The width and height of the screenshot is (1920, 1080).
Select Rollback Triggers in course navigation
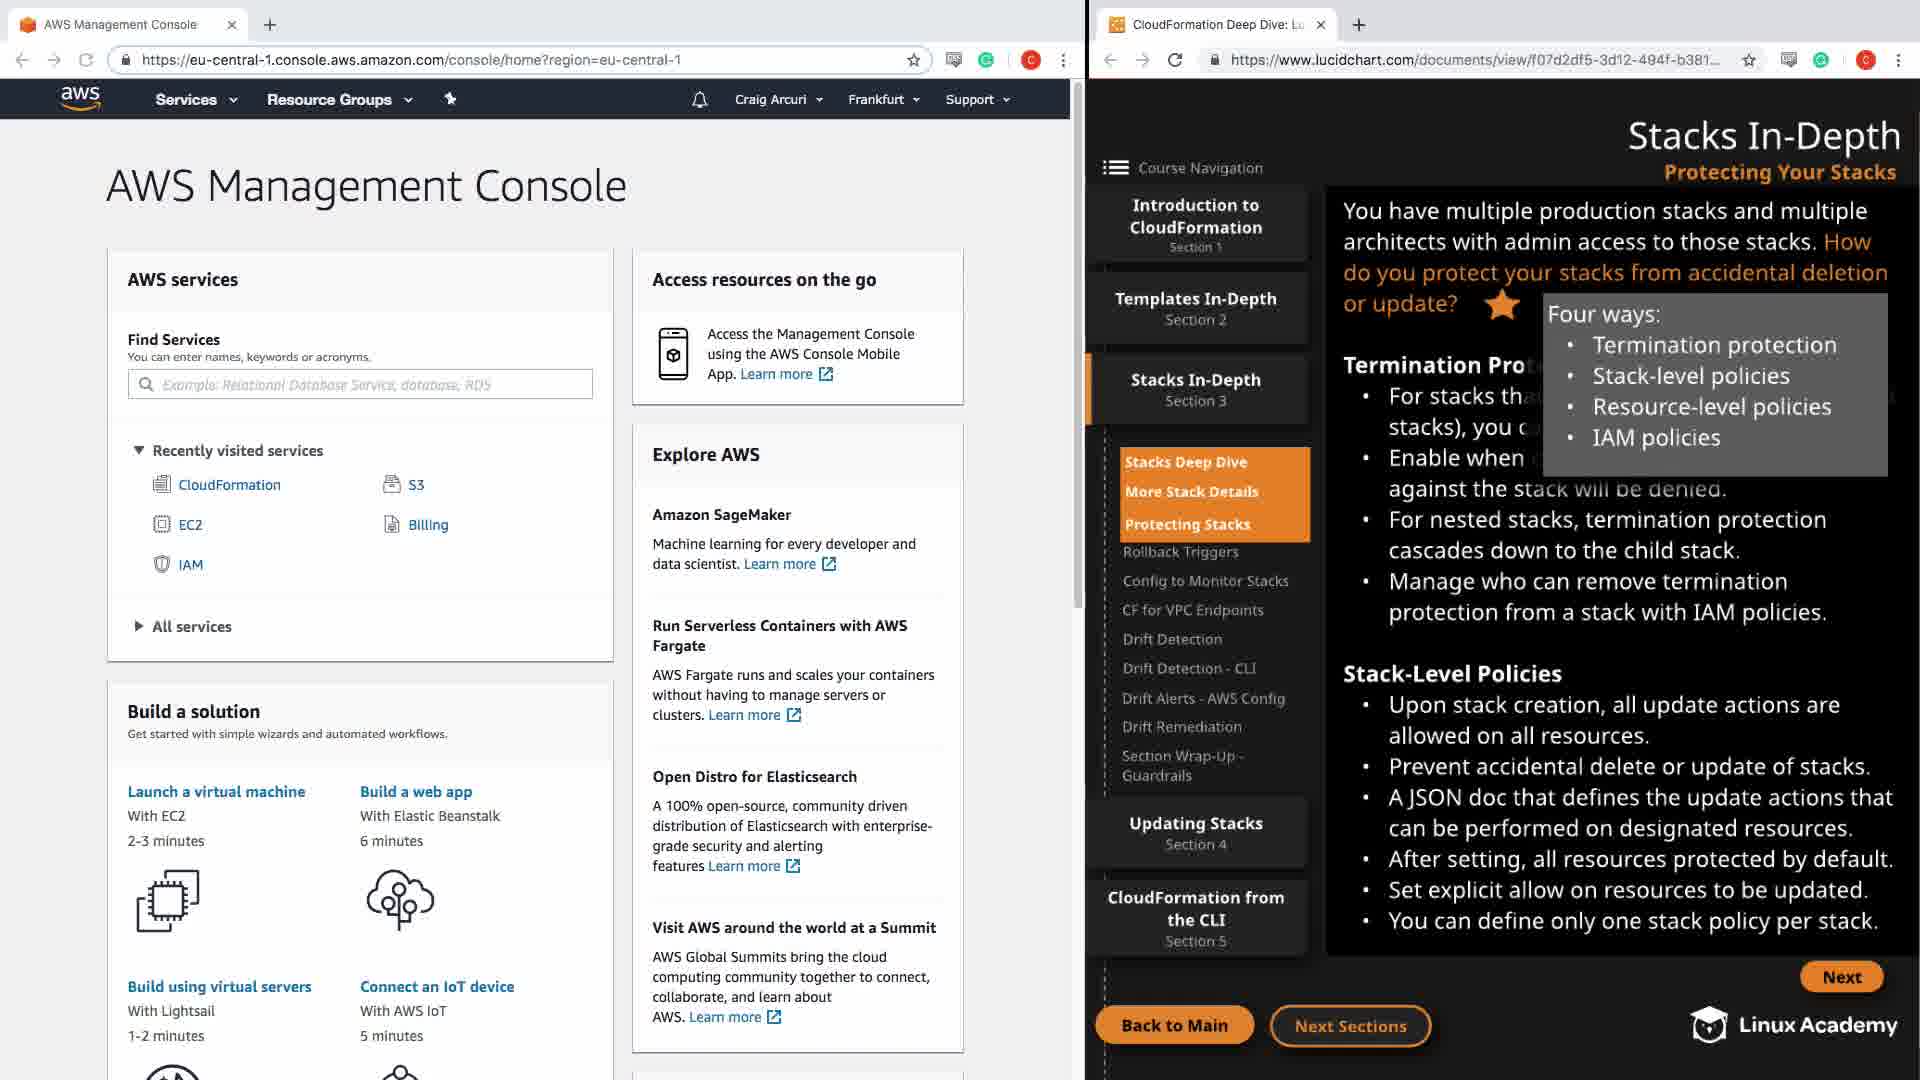(1180, 552)
